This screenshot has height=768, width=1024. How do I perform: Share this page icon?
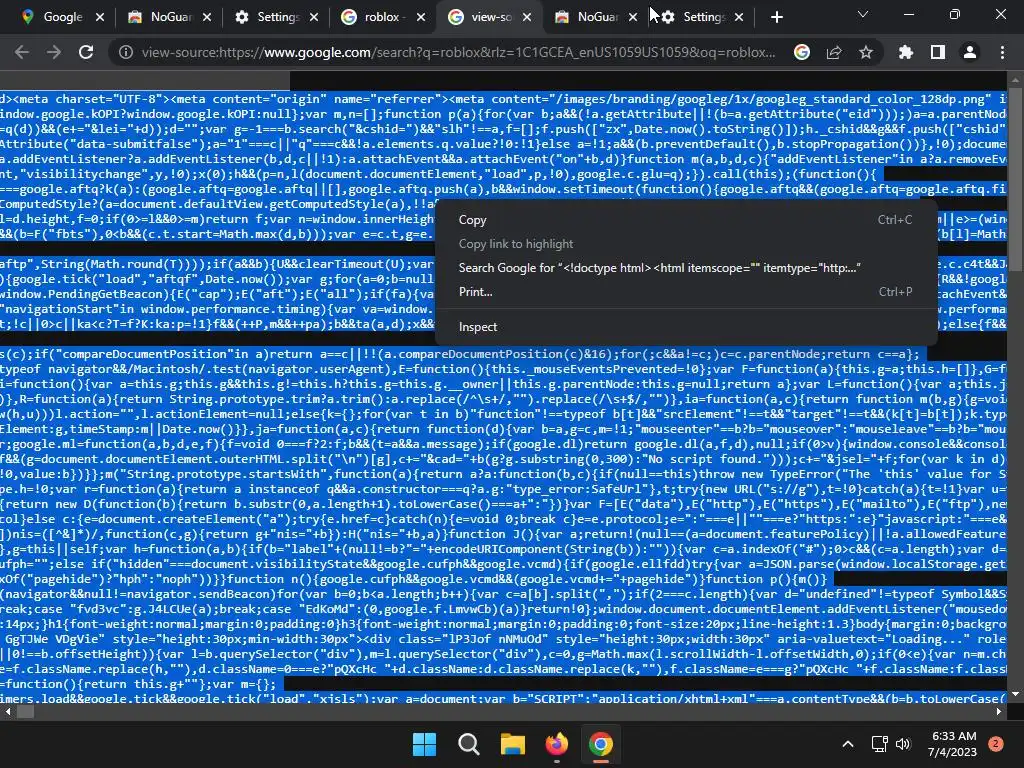click(x=834, y=52)
